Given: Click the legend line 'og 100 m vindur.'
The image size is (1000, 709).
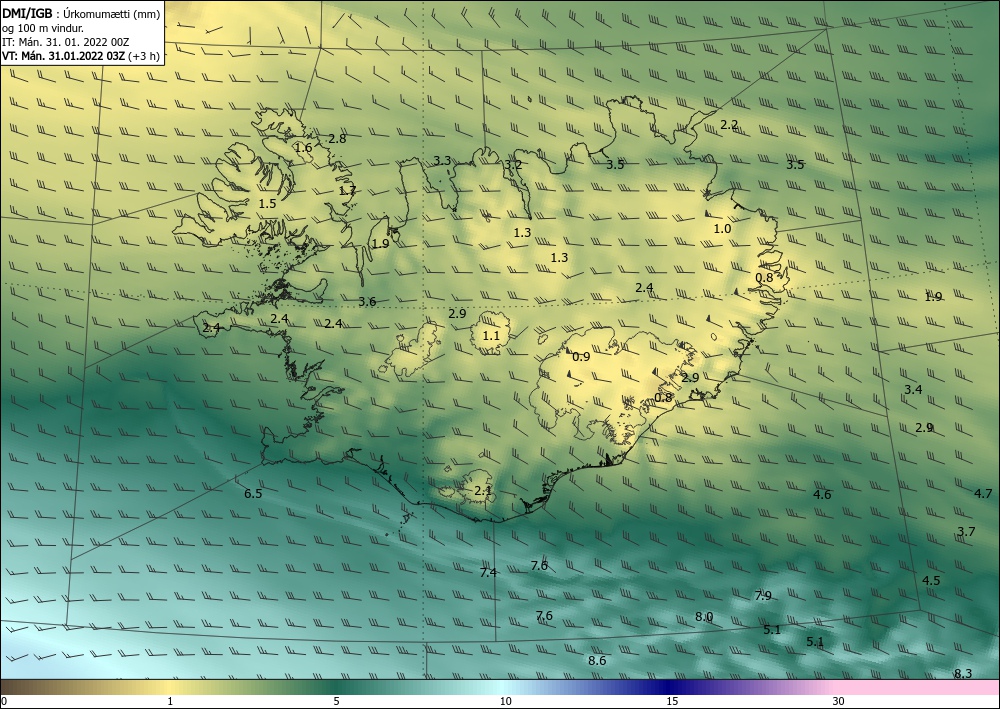Looking at the screenshot, I should (43, 28).
